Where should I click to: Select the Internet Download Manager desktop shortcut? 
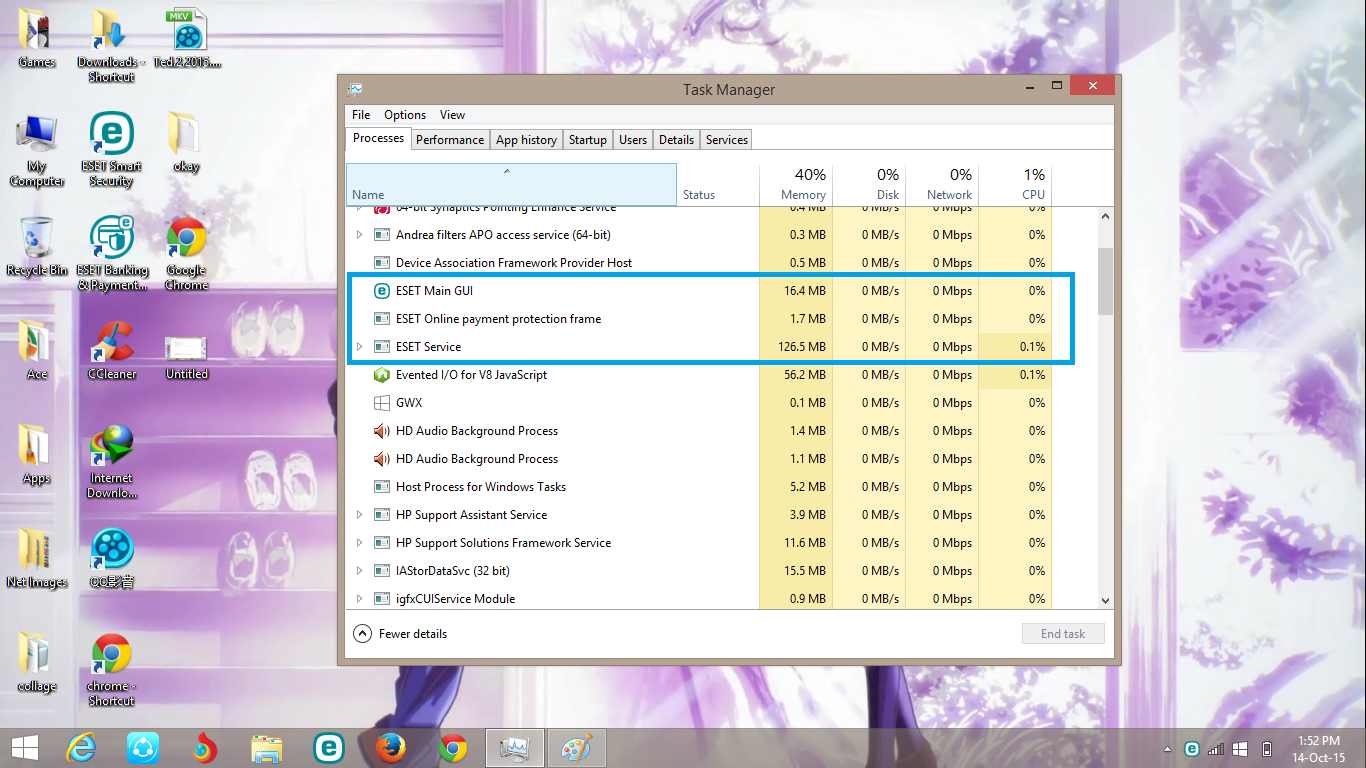point(111,462)
